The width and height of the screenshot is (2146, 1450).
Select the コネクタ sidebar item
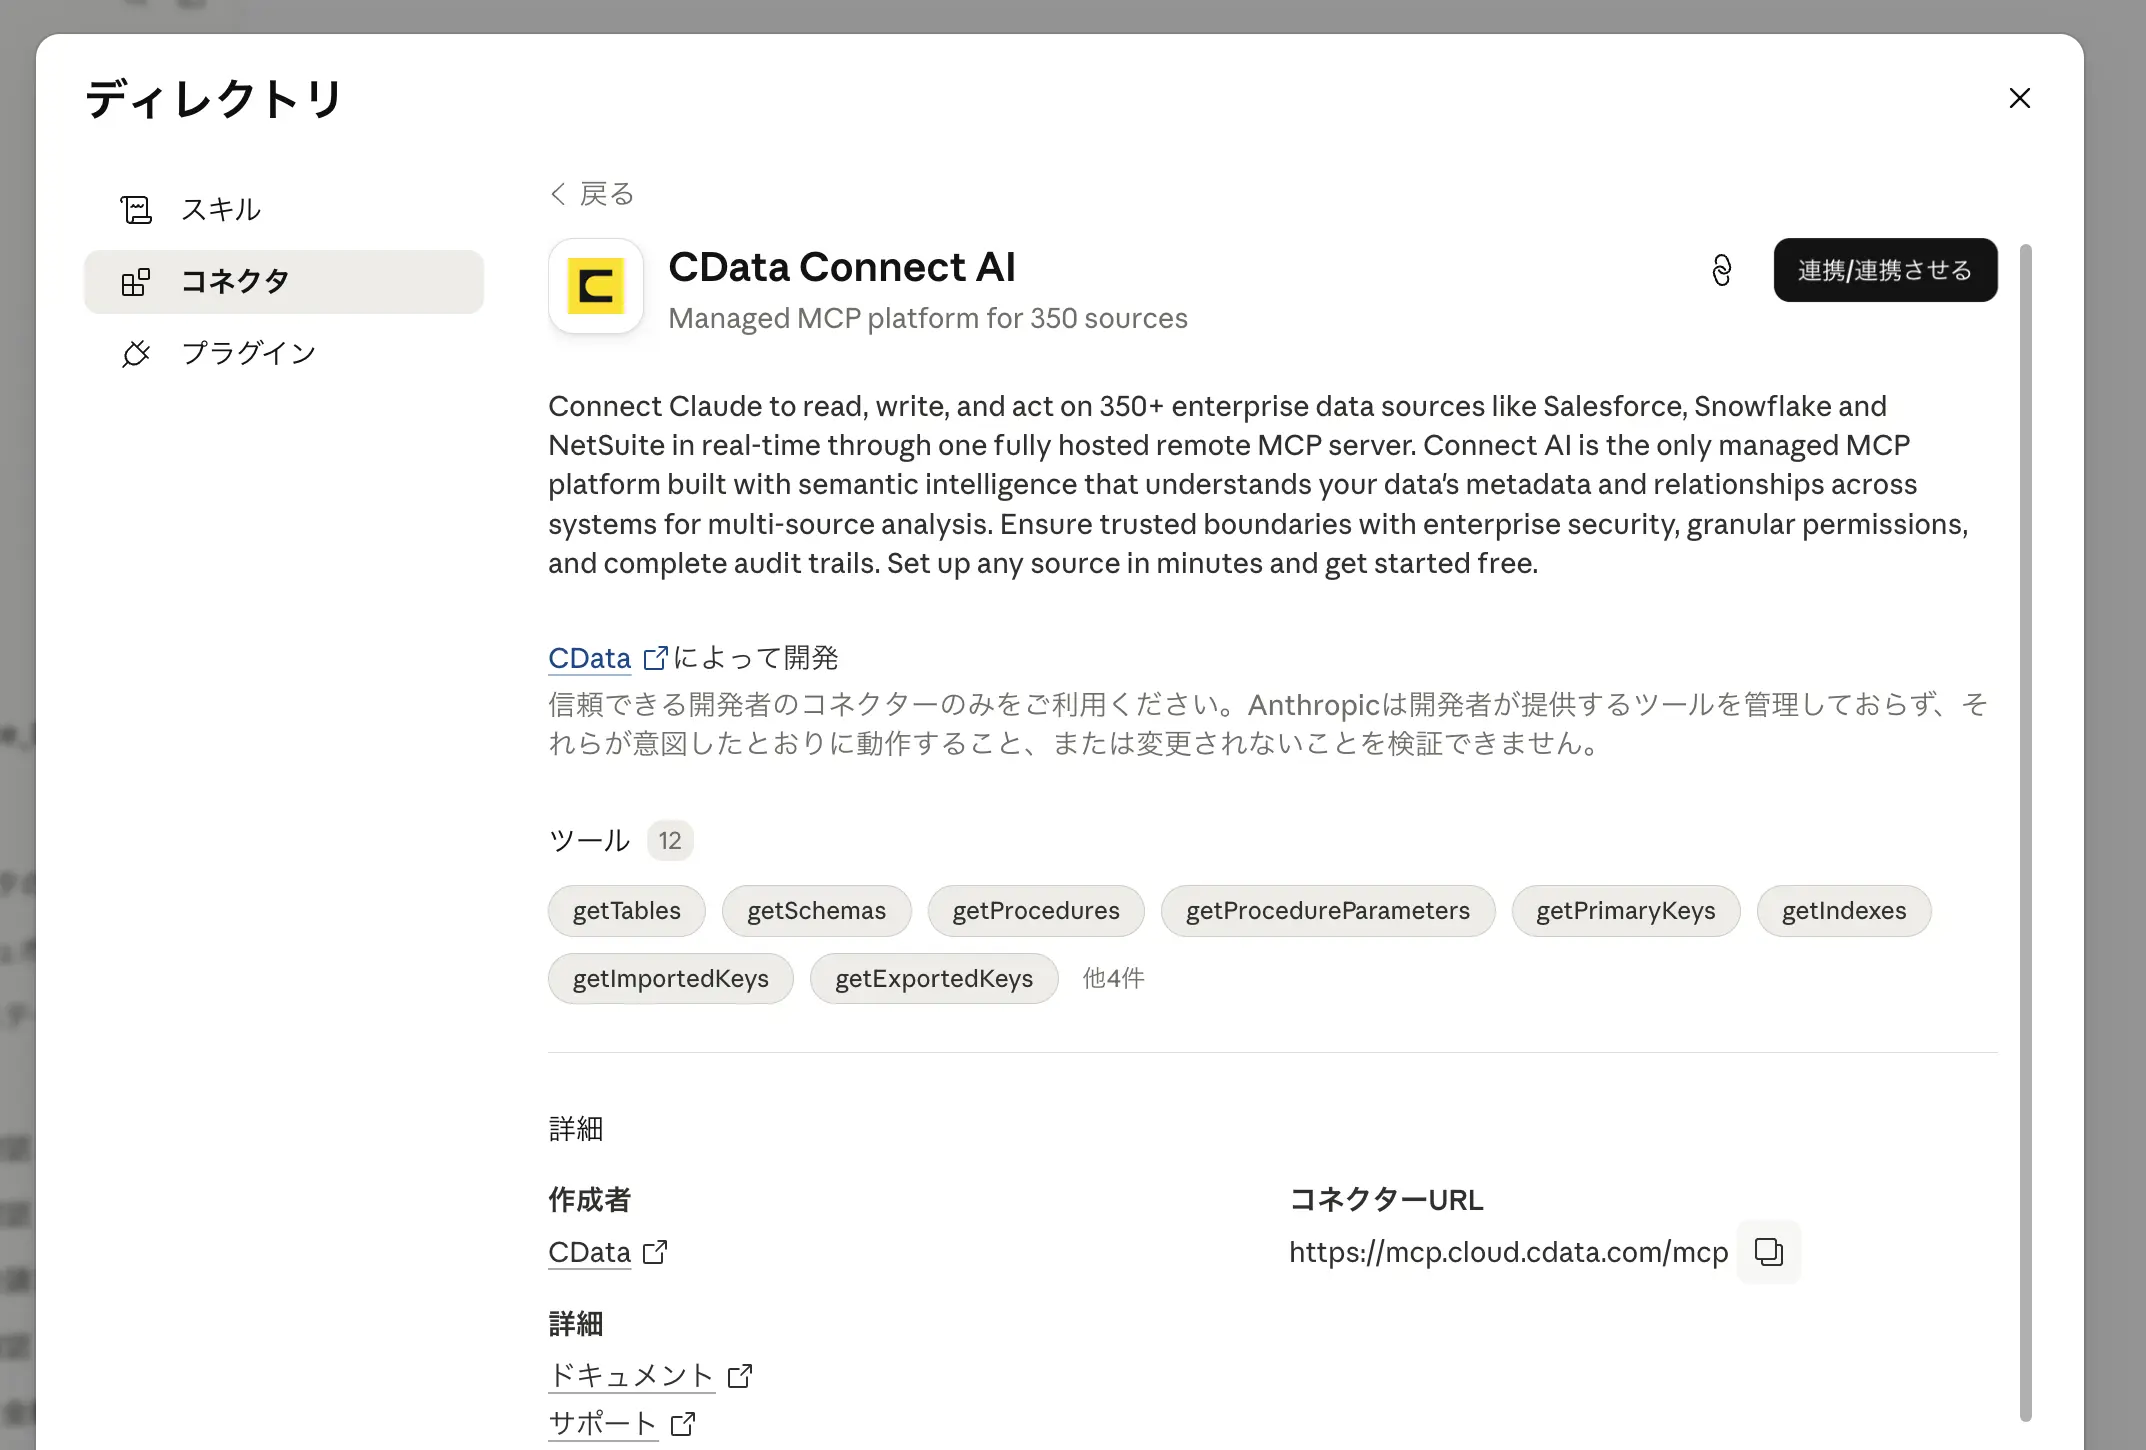click(284, 282)
